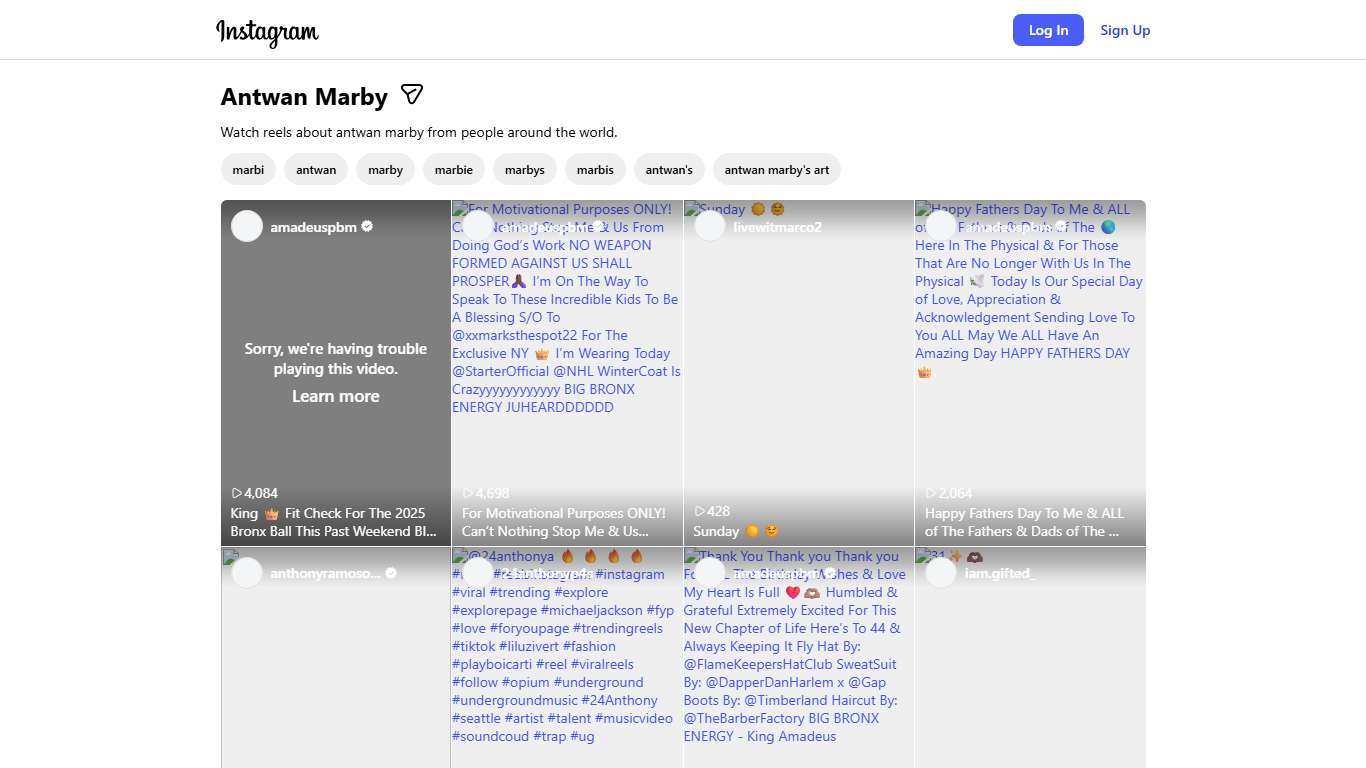
Task: Click the "marbys" tag chip
Action: [525, 170]
